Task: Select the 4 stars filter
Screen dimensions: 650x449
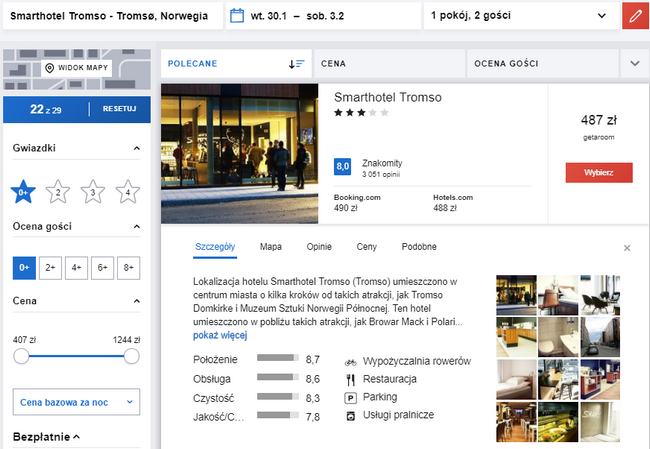Action: [x=128, y=192]
